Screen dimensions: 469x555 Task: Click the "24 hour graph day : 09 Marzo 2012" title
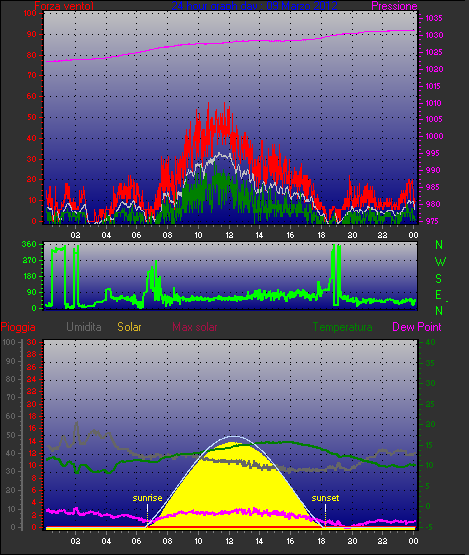(254, 5)
